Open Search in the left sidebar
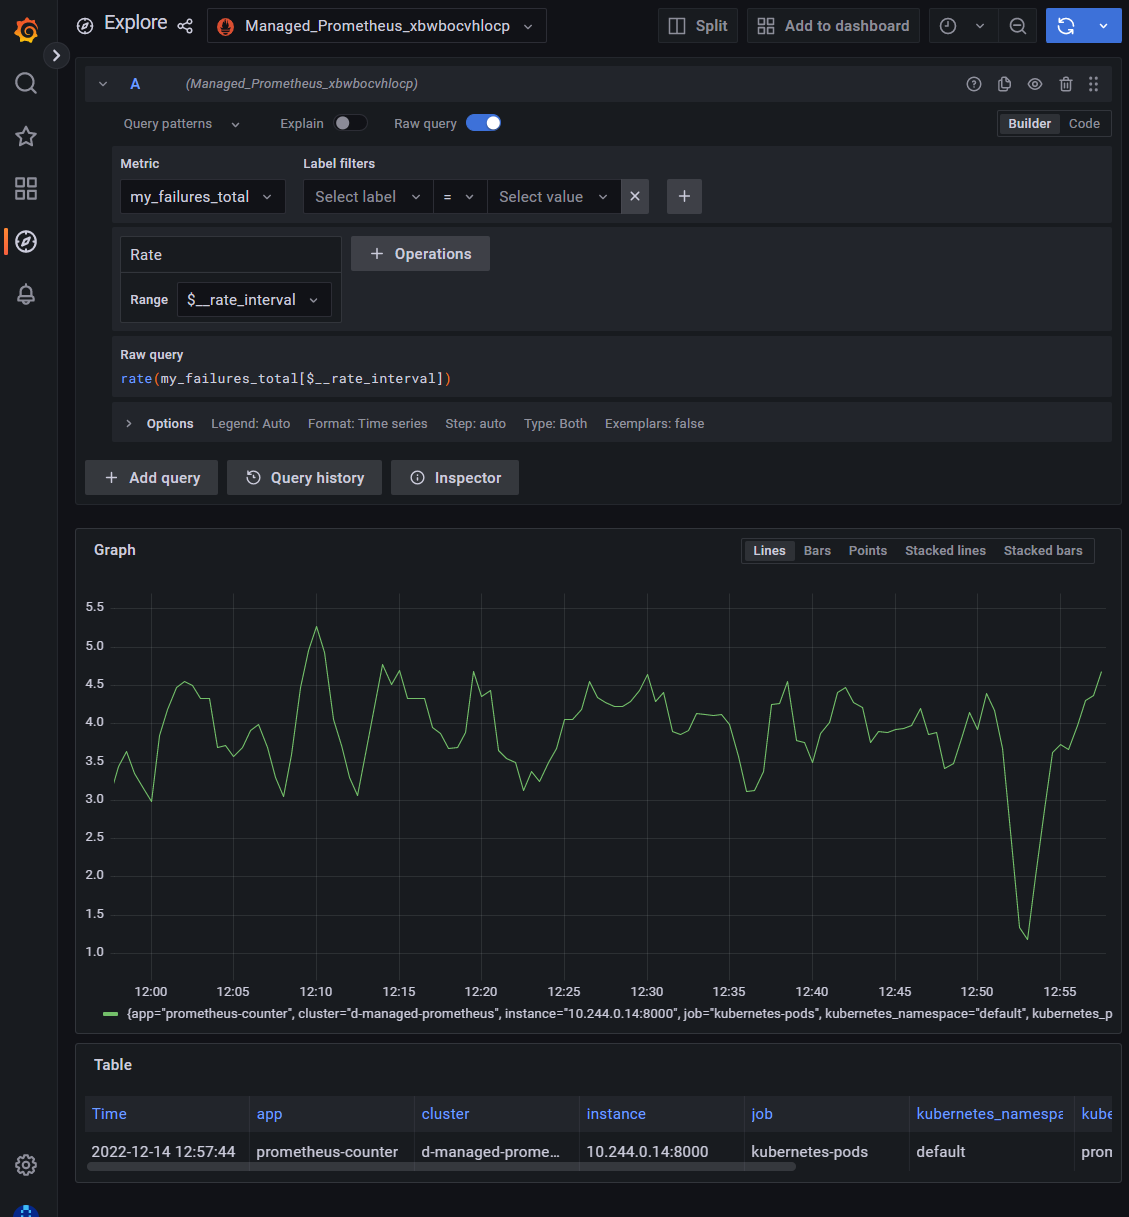The height and width of the screenshot is (1217, 1129). pos(26,83)
